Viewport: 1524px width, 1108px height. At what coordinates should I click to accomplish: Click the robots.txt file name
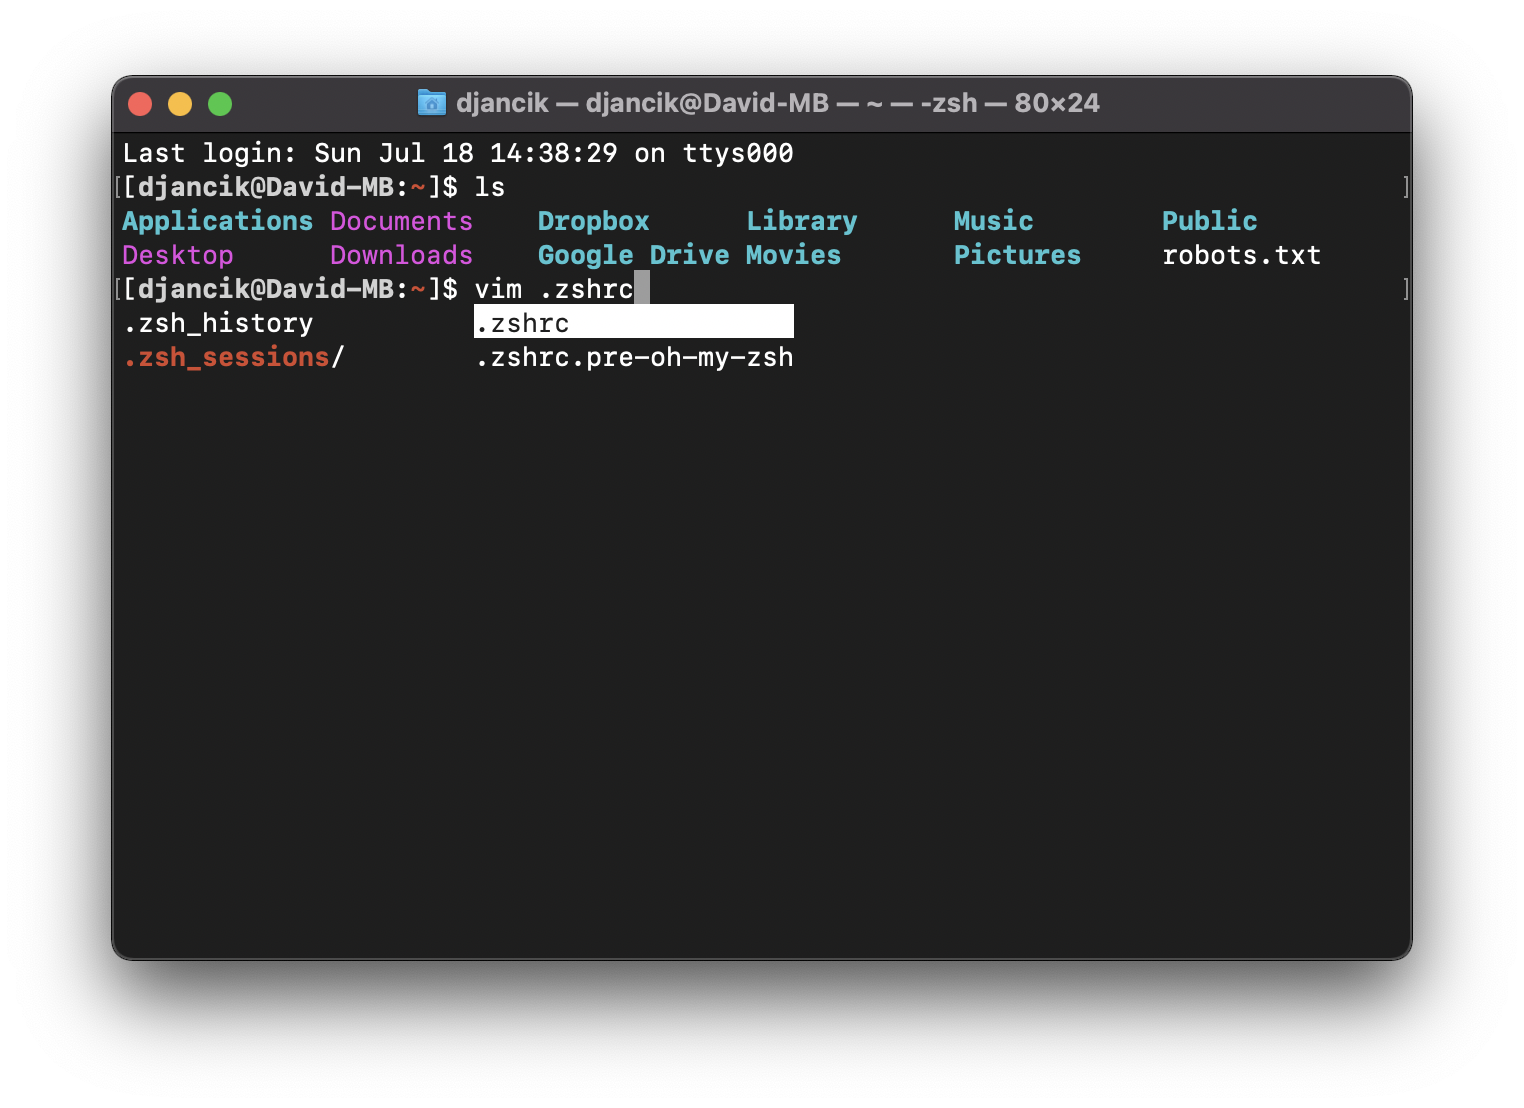(x=1242, y=255)
